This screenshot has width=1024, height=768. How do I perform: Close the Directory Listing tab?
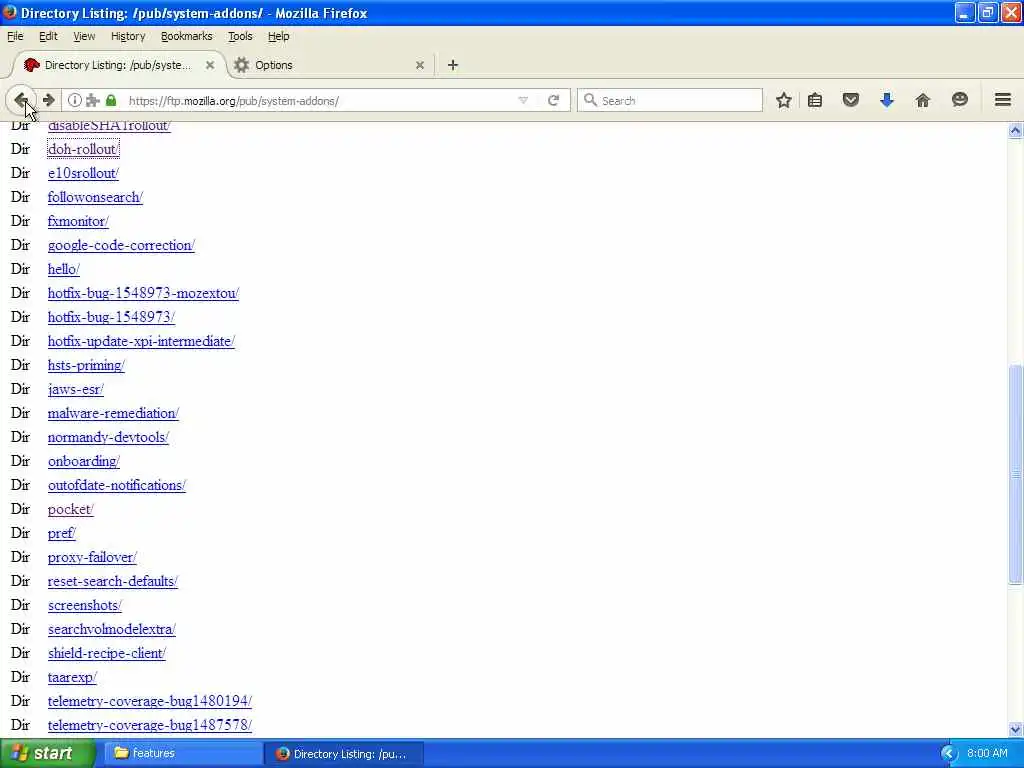(210, 65)
